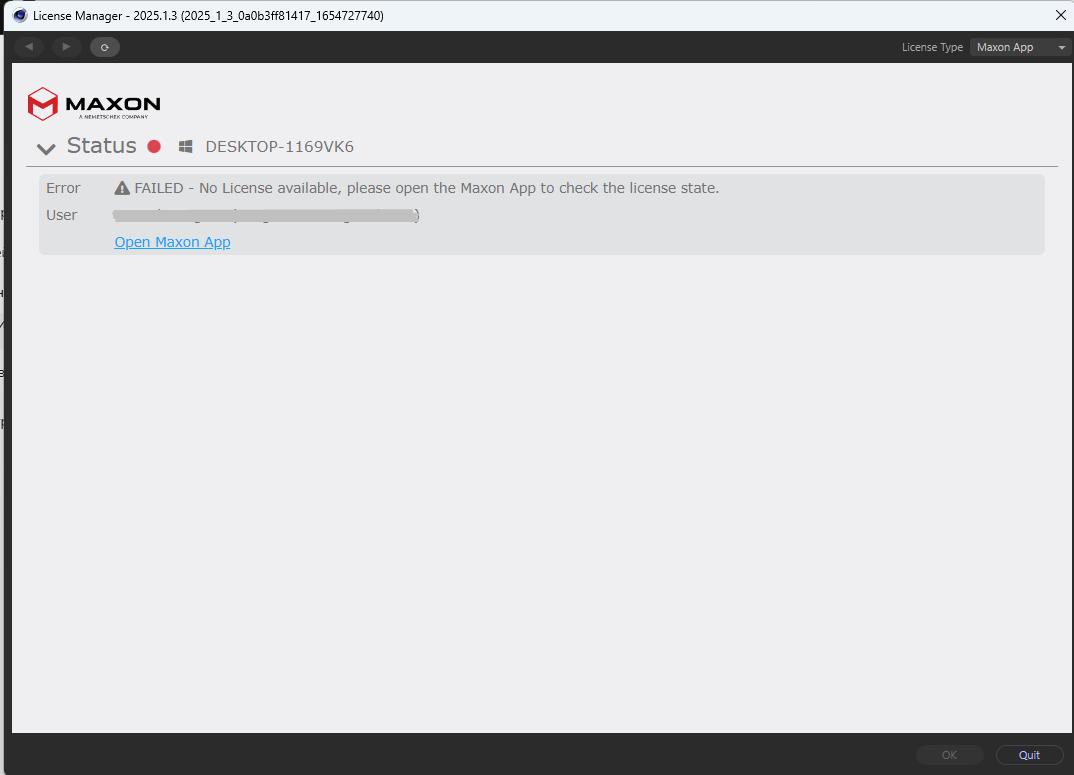Click the Cinema 4D title bar icon
1074x775 pixels.
point(20,15)
